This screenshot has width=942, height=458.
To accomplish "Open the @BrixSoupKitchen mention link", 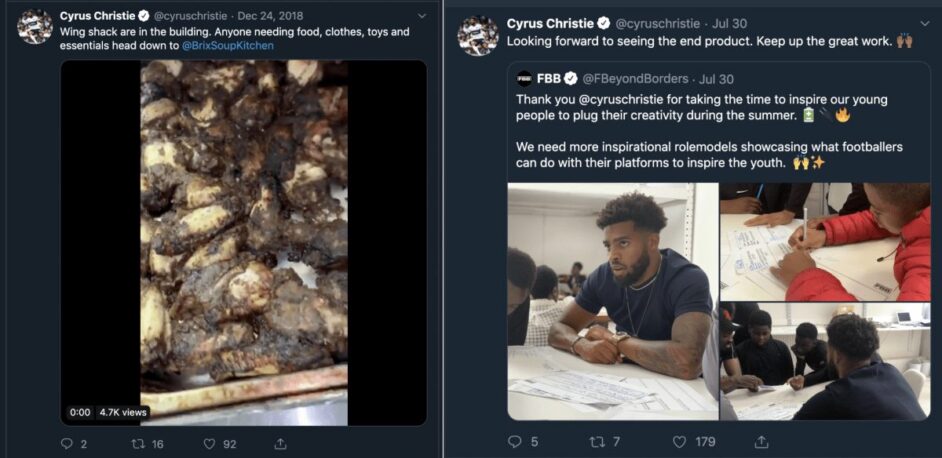I will coord(227,46).
